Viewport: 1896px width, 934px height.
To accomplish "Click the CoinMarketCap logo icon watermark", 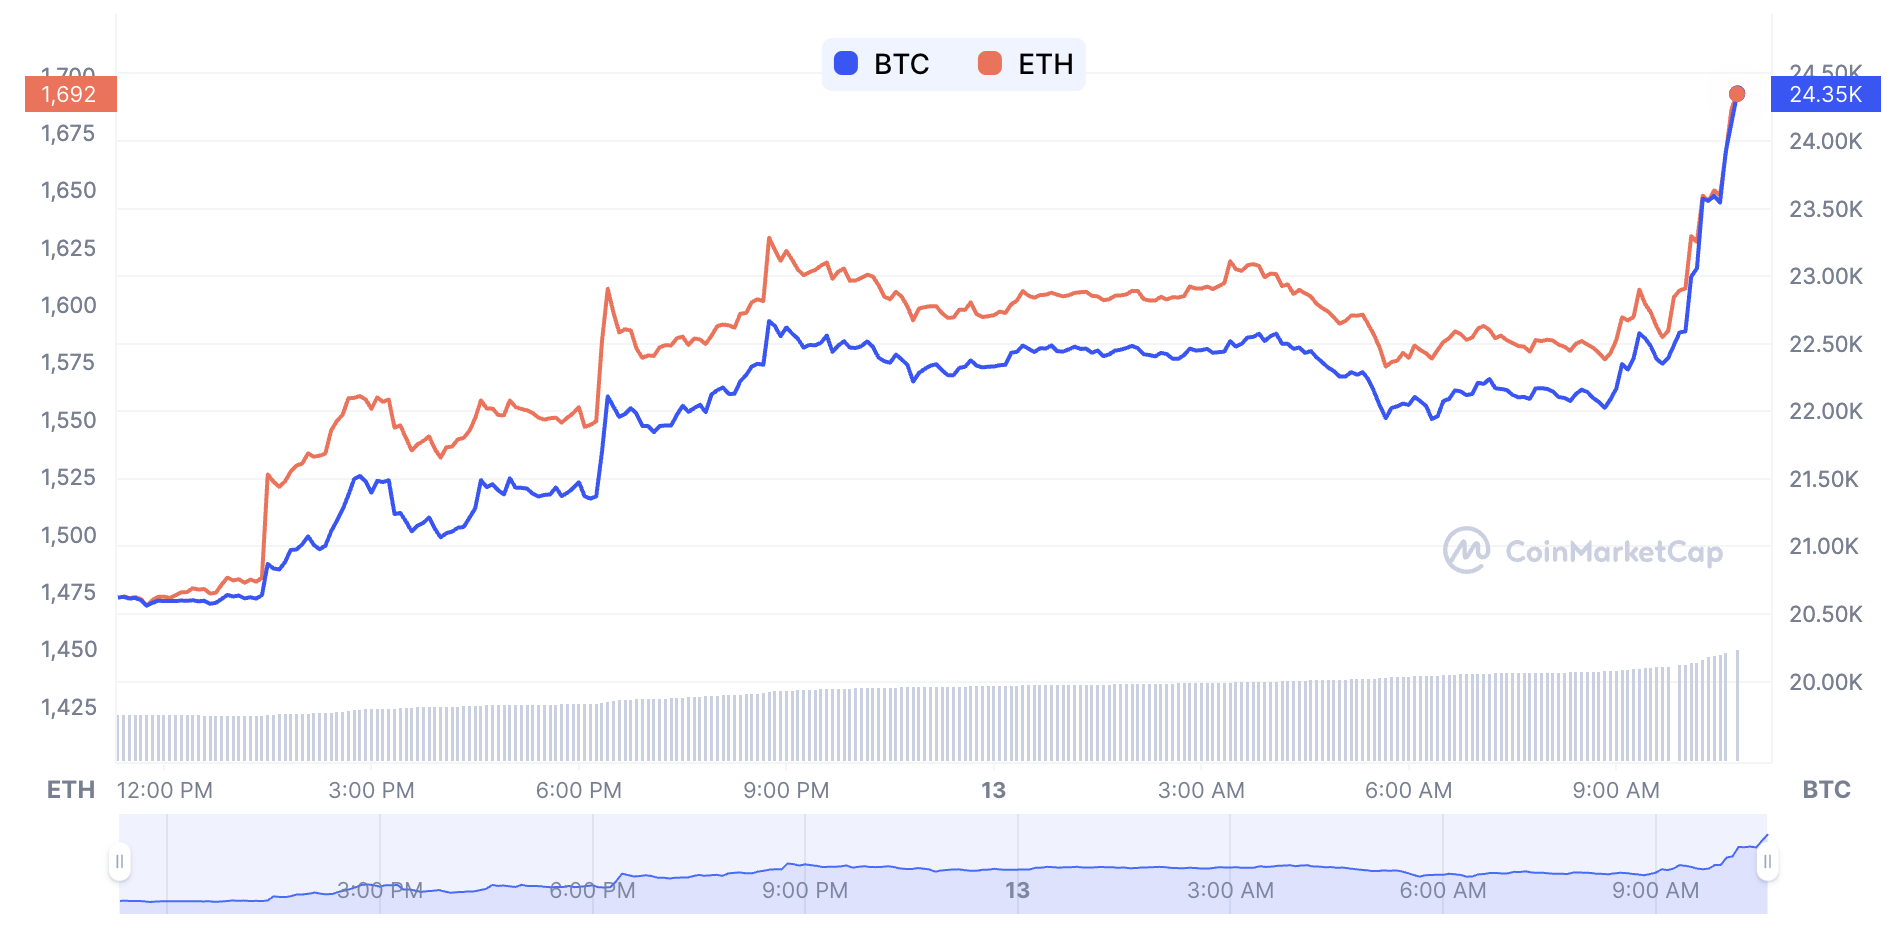I will pyautogui.click(x=1466, y=550).
